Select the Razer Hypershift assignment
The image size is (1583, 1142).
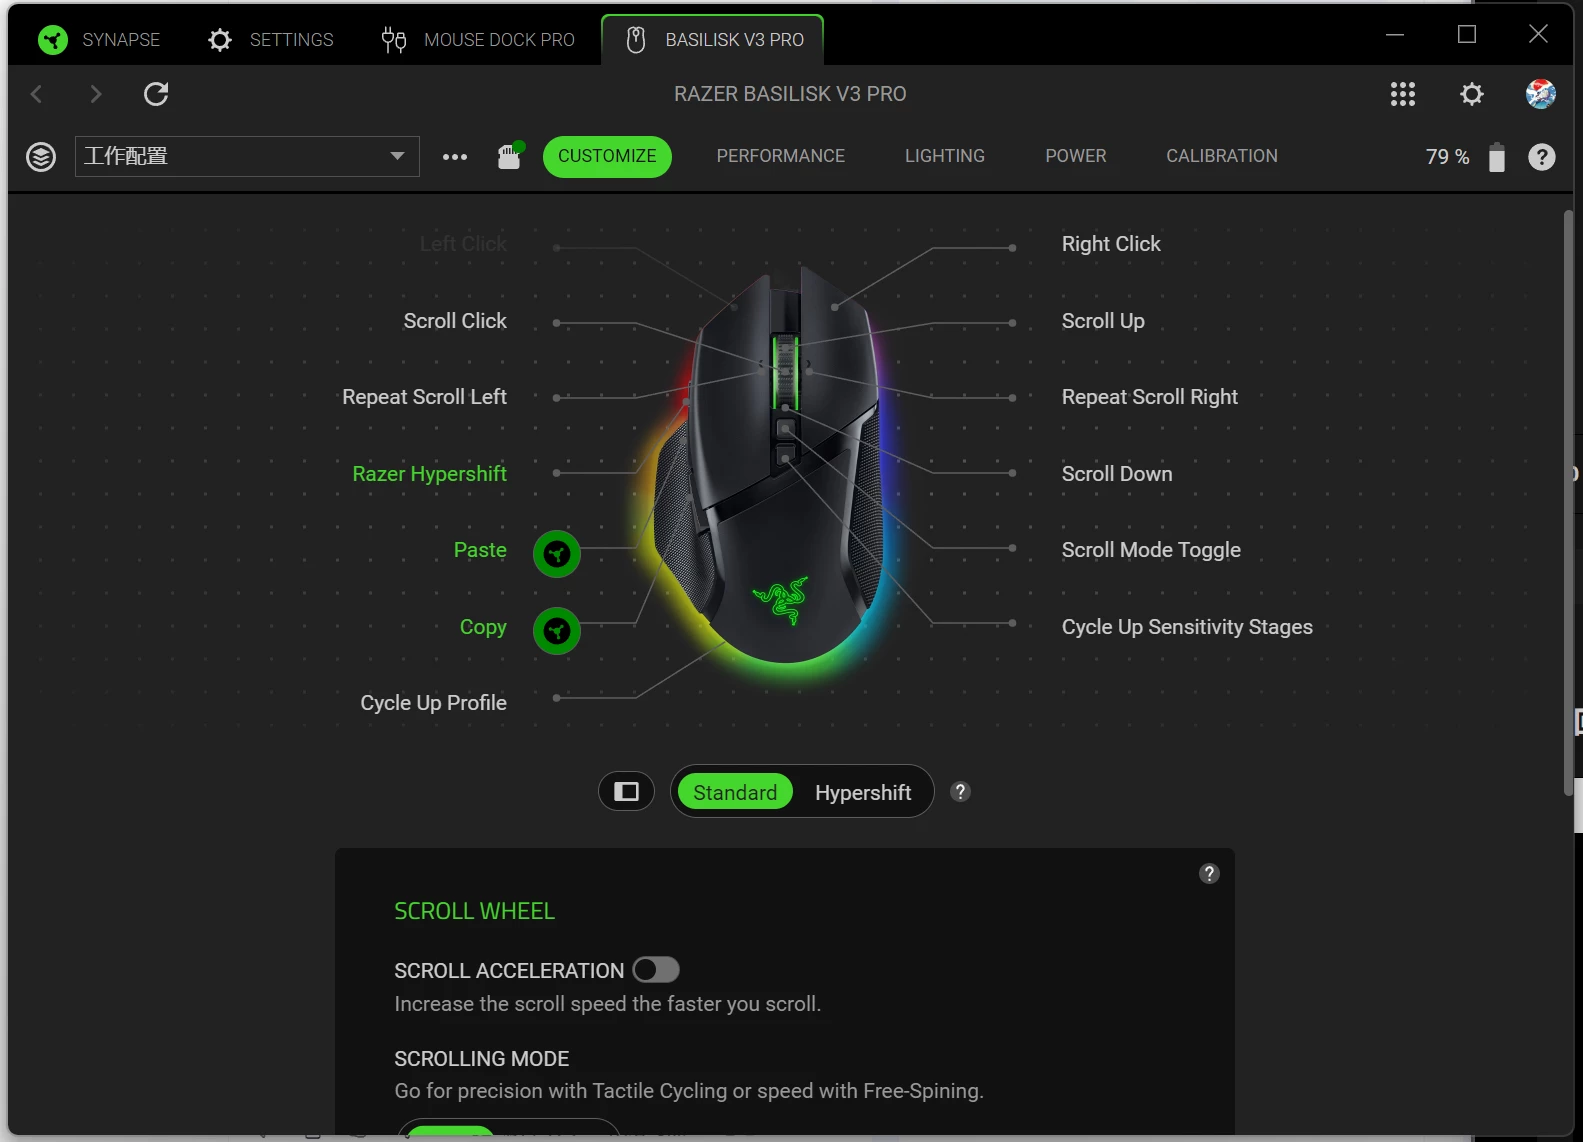[x=429, y=474]
